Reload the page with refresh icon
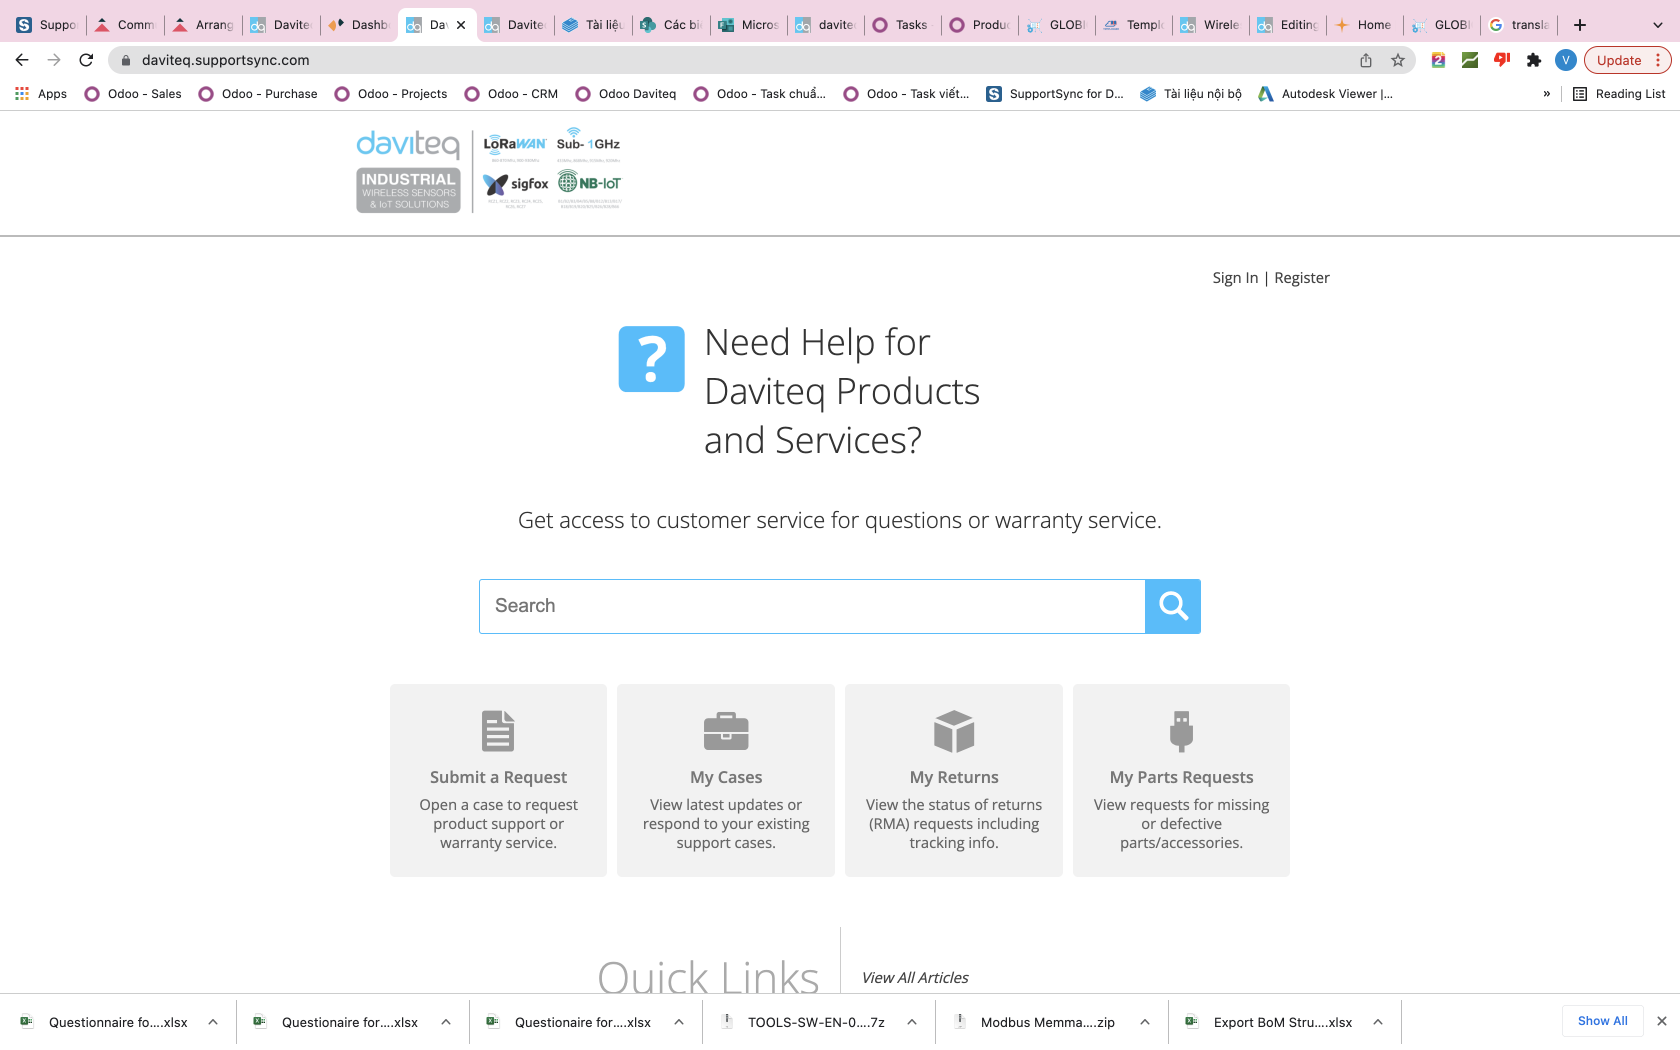1680x1050 pixels. (86, 60)
